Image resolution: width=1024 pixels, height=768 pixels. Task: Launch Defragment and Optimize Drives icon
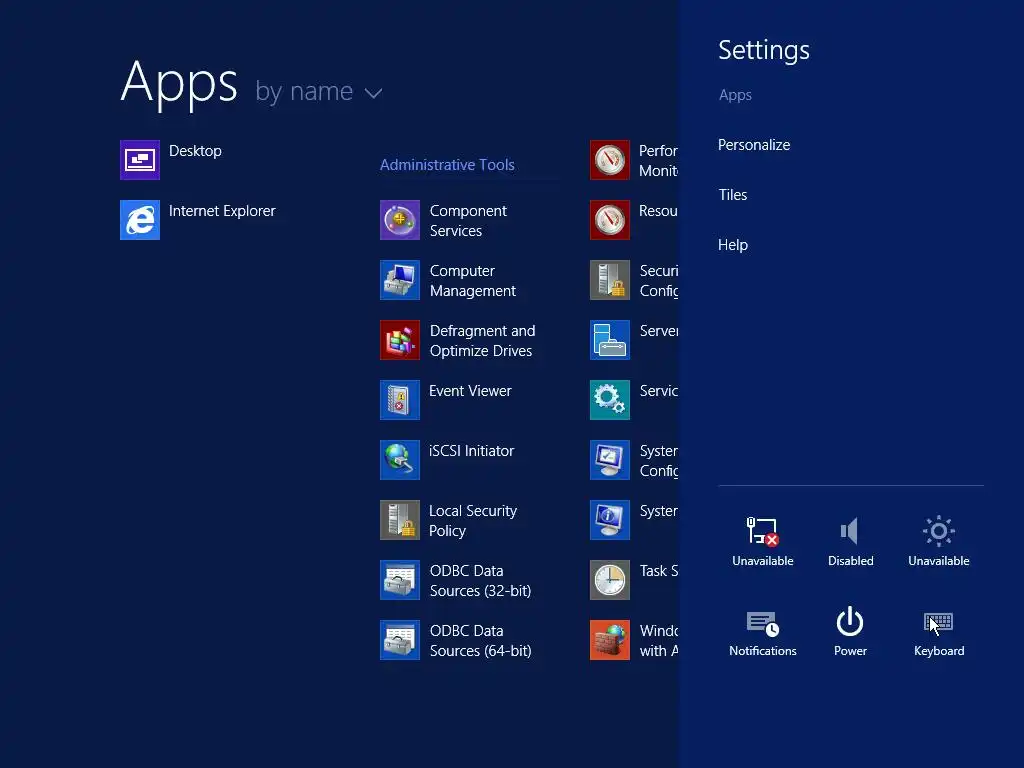(400, 340)
